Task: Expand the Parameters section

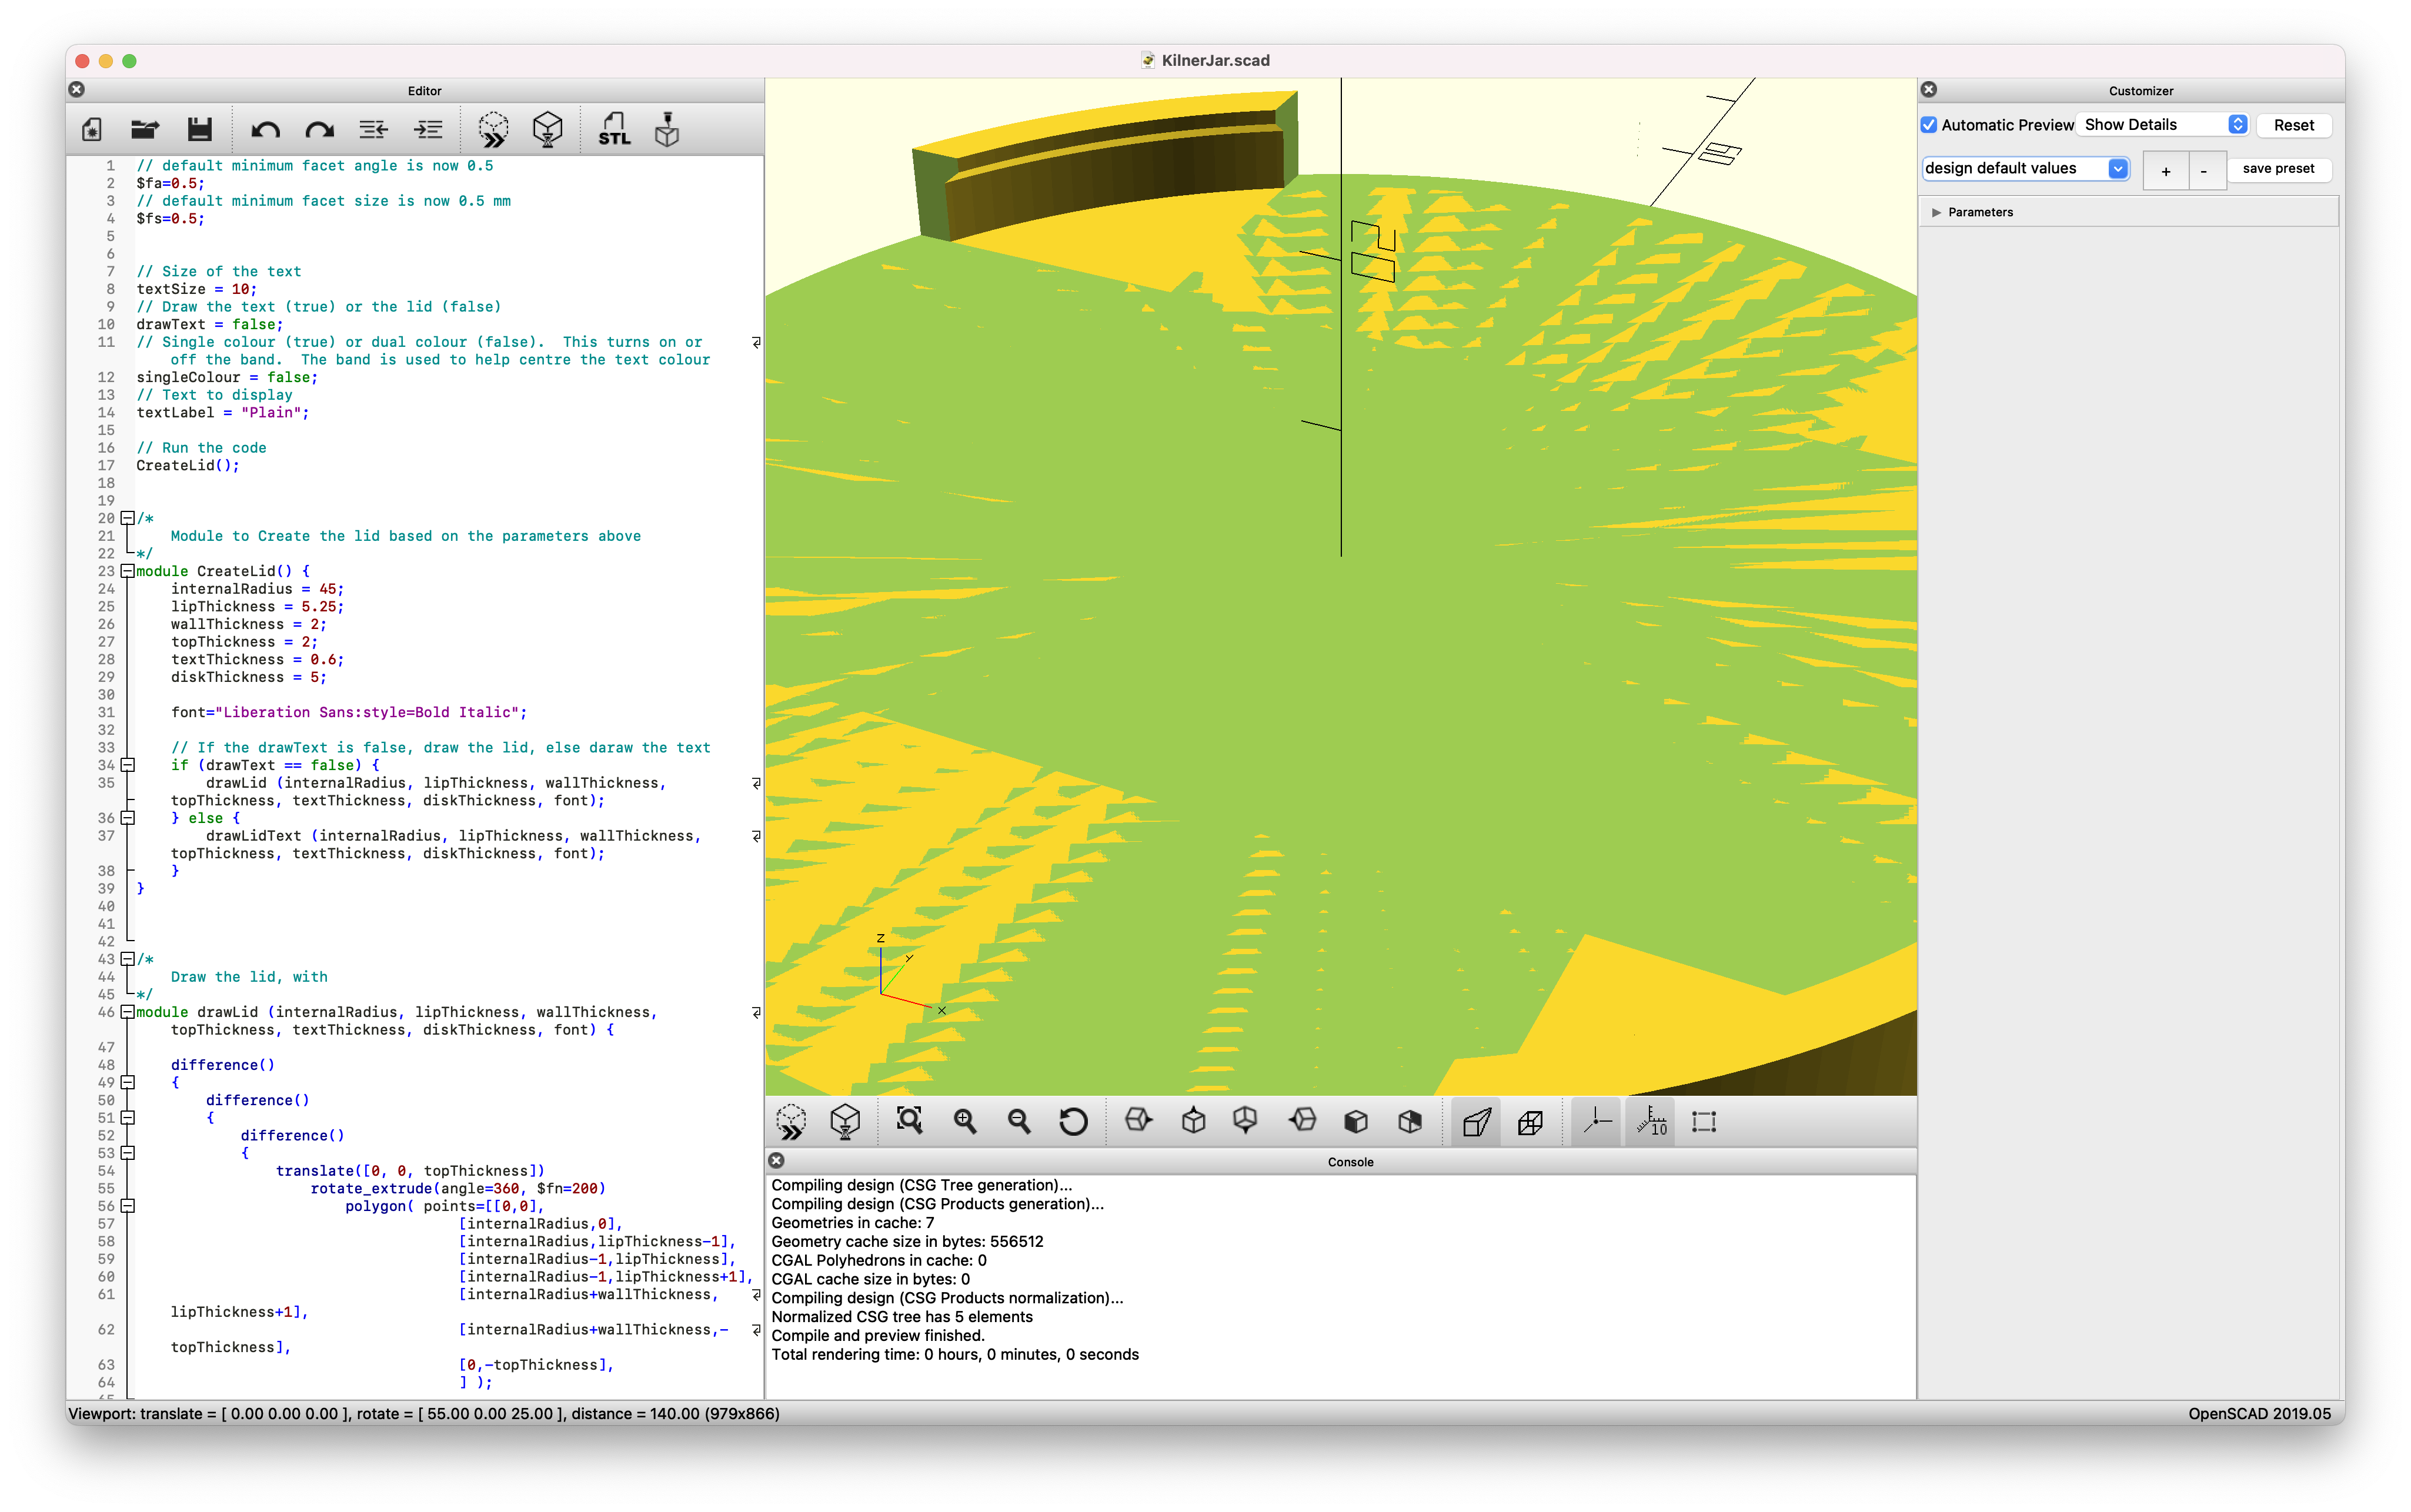Action: [x=1937, y=212]
